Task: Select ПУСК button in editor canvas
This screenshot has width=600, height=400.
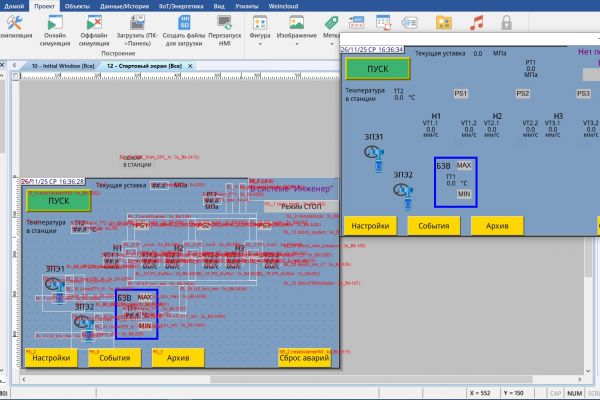Action: coord(59,201)
